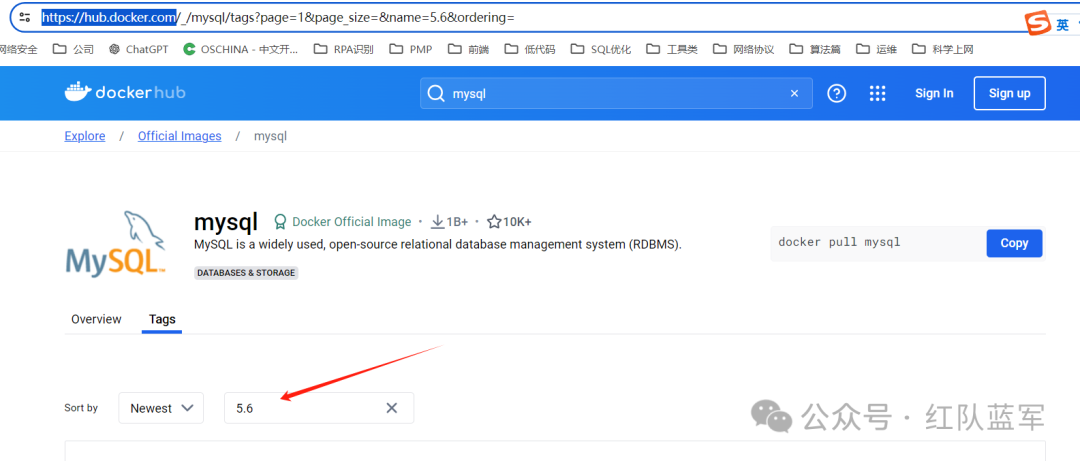Open the ChatGPT bookmark
Image resolution: width=1080 pixels, height=461 pixels.
[138, 49]
